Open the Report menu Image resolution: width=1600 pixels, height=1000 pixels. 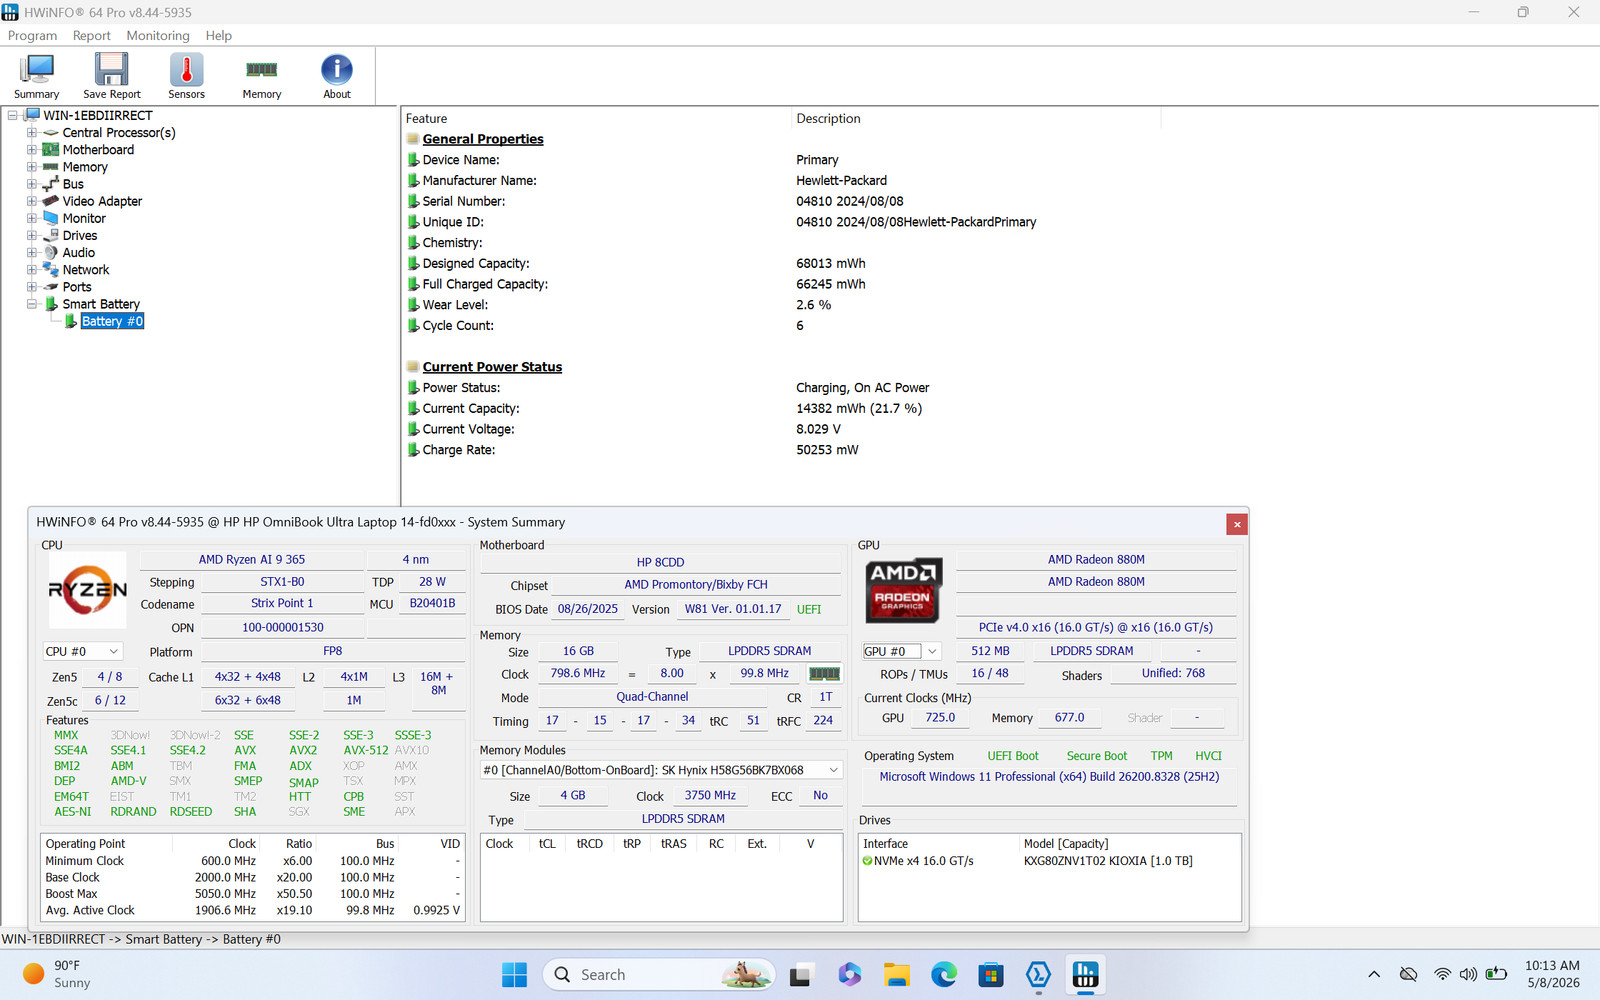pos(92,35)
